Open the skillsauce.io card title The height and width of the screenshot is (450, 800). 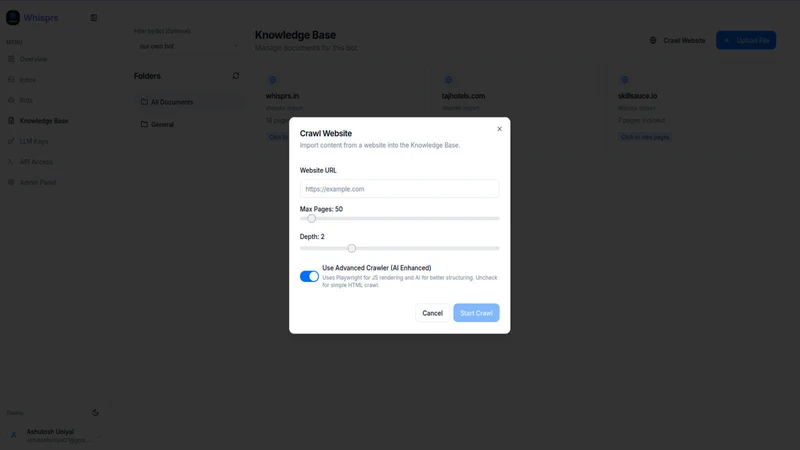pos(637,96)
